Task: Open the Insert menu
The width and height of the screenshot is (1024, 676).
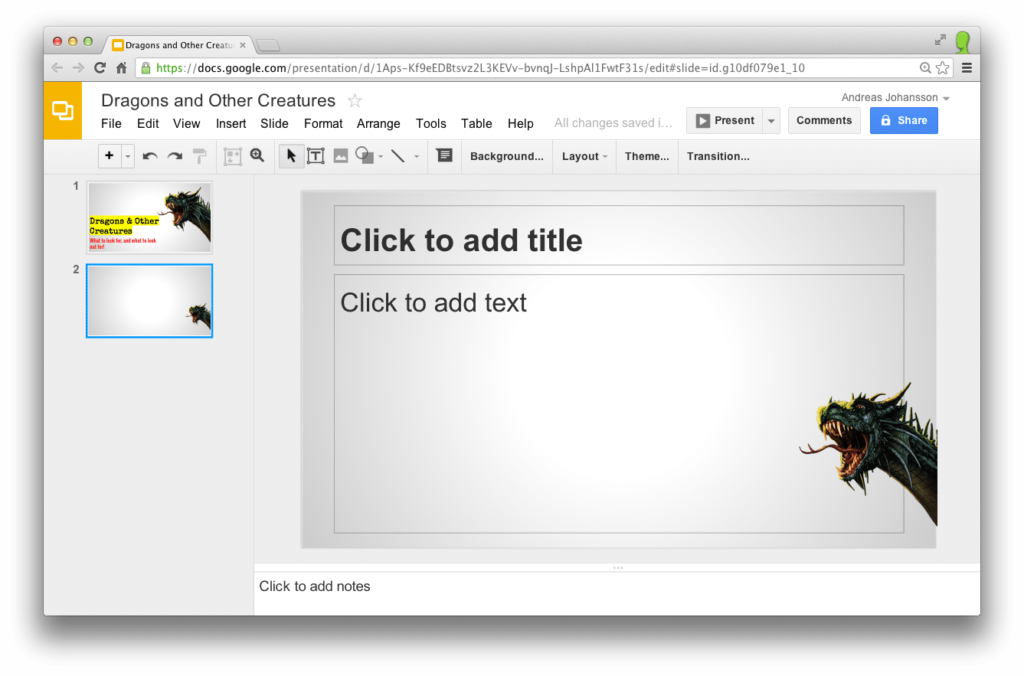Action: tap(231, 123)
